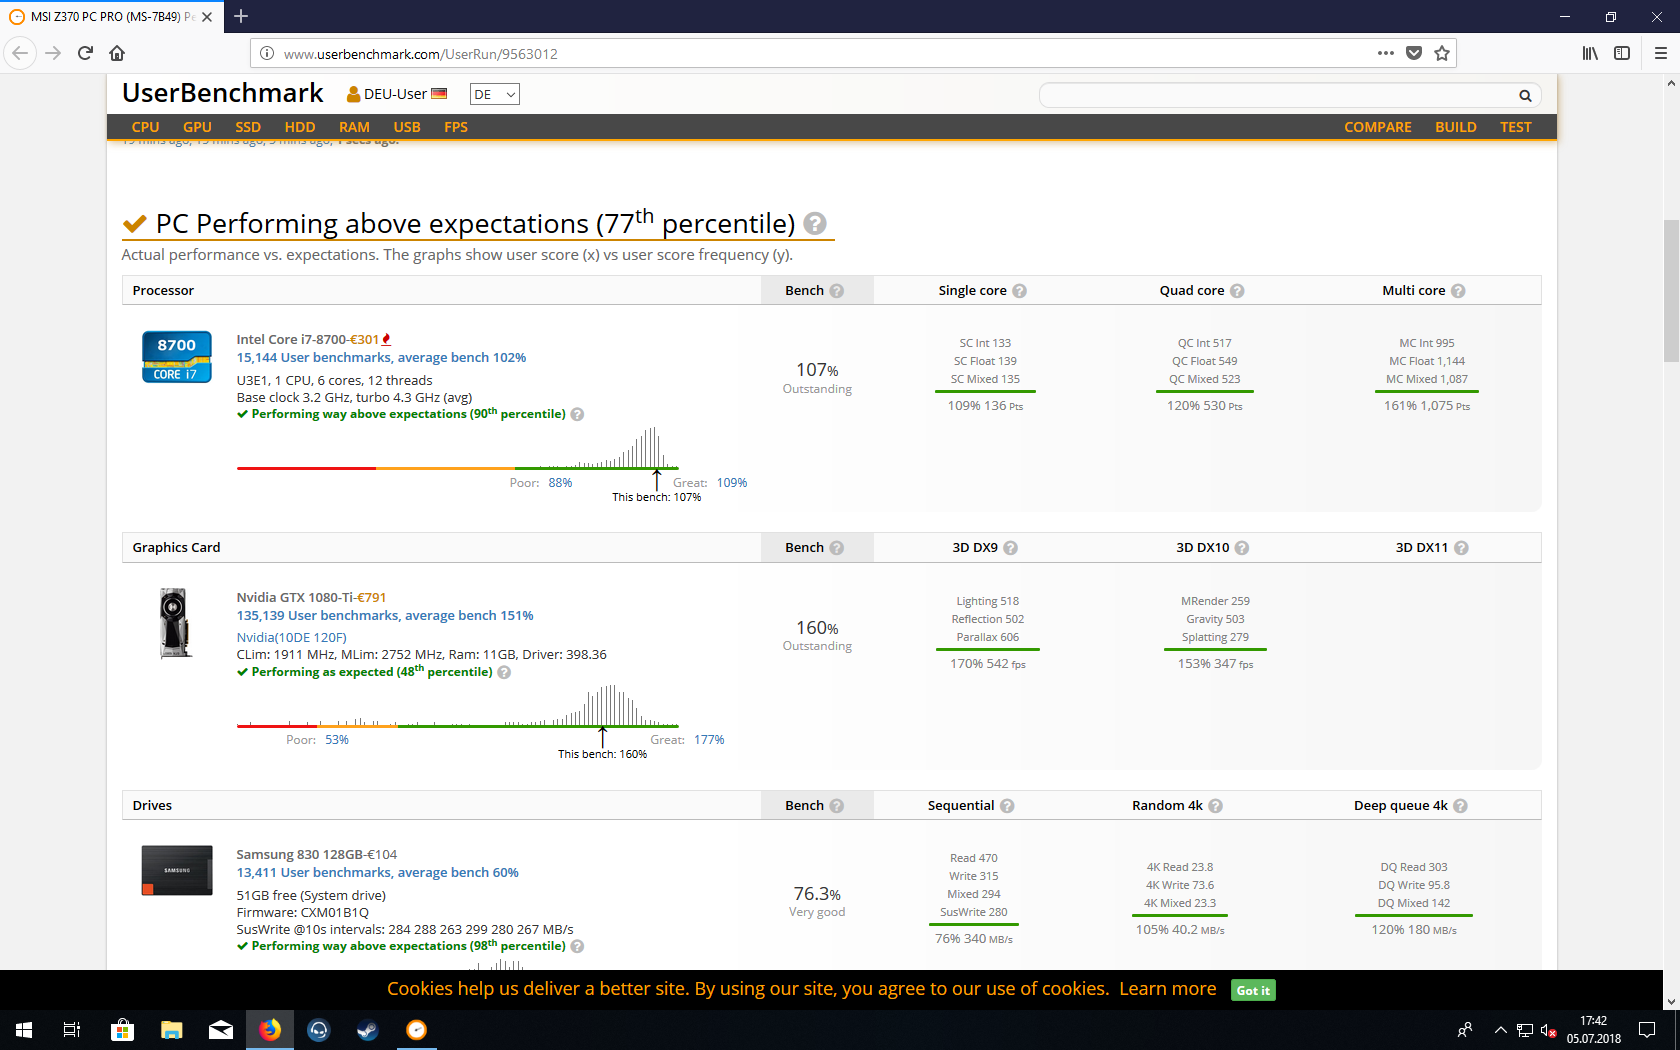Open the FPS menu item
This screenshot has width=1680, height=1050.
(456, 127)
